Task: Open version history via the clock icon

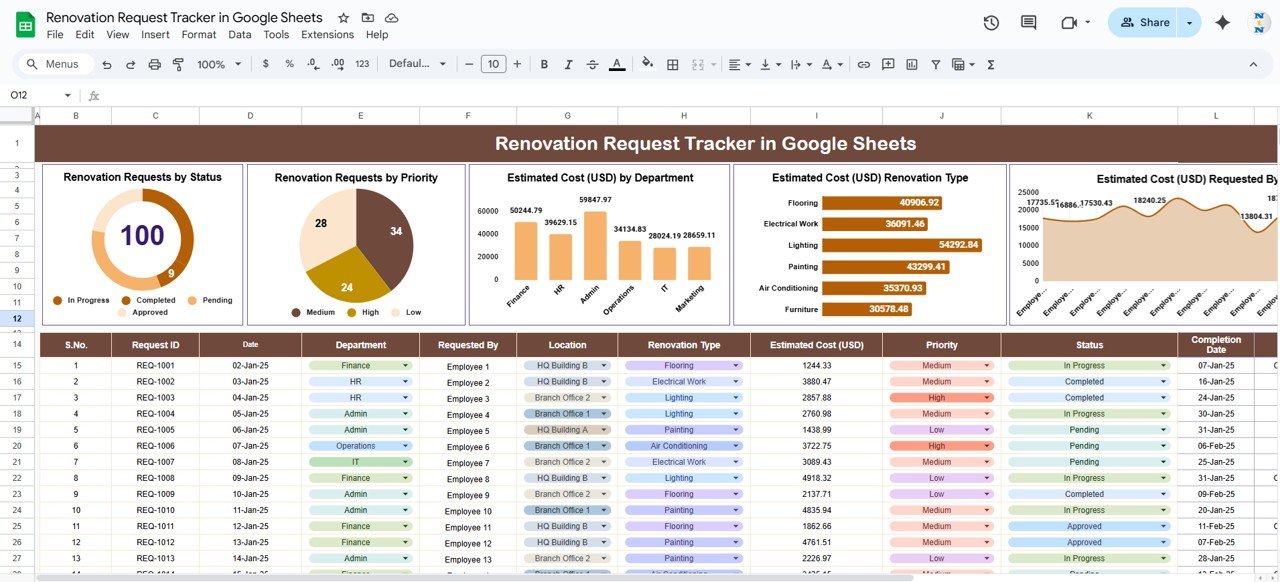Action: [989, 22]
